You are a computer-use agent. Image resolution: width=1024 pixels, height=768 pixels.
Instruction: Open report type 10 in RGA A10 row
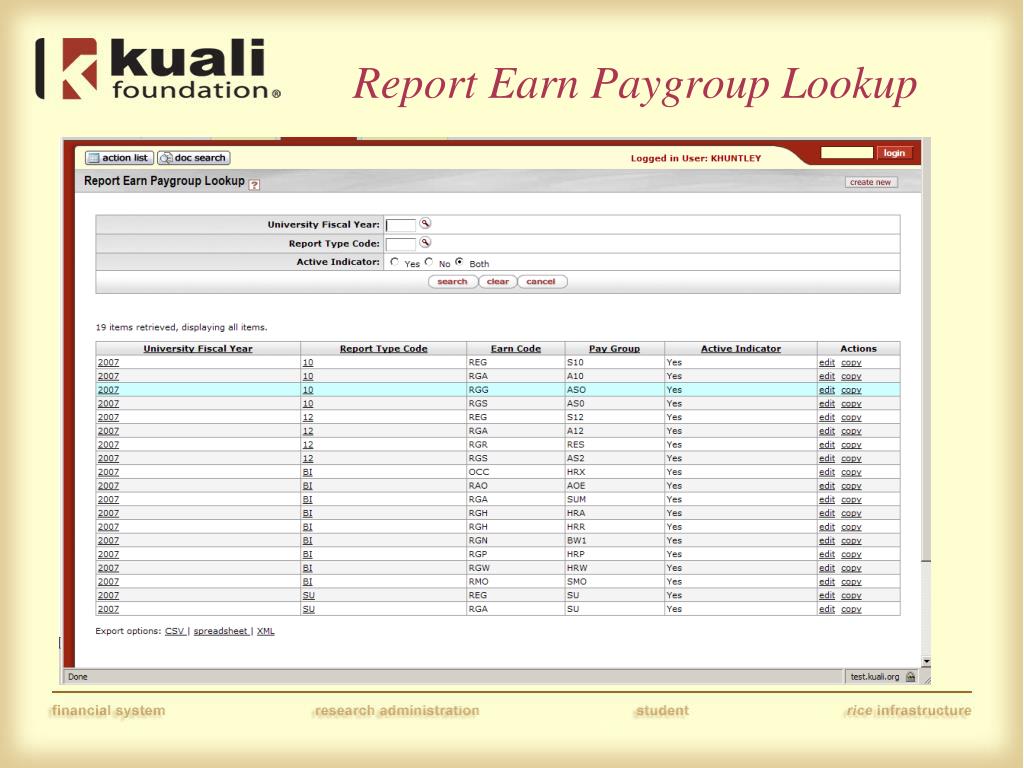308,376
